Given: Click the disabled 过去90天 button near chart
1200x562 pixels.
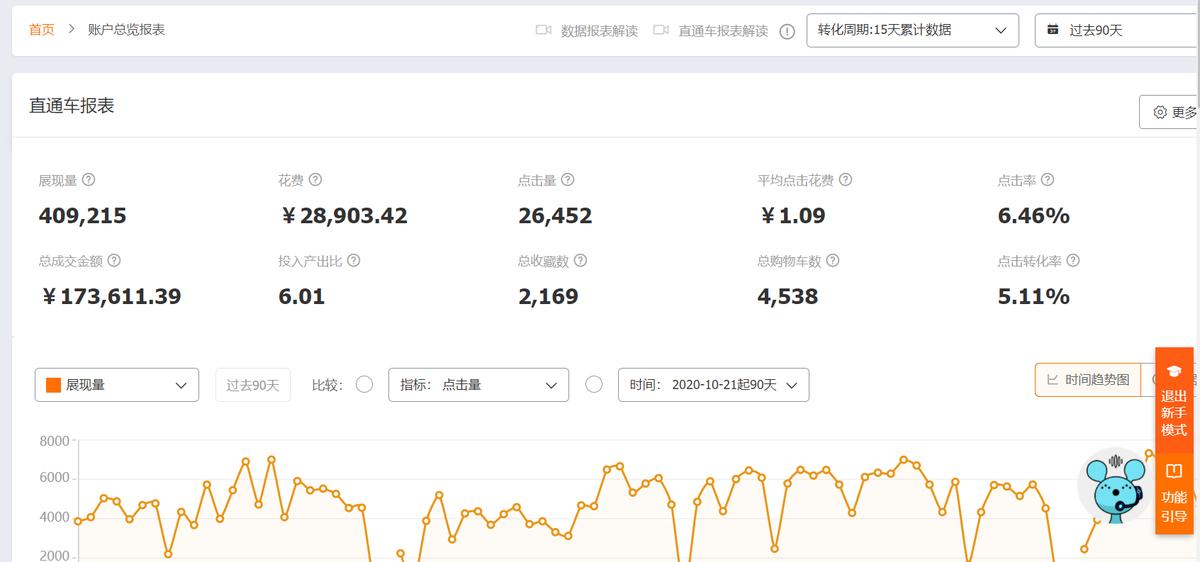Looking at the screenshot, I should point(253,385).
